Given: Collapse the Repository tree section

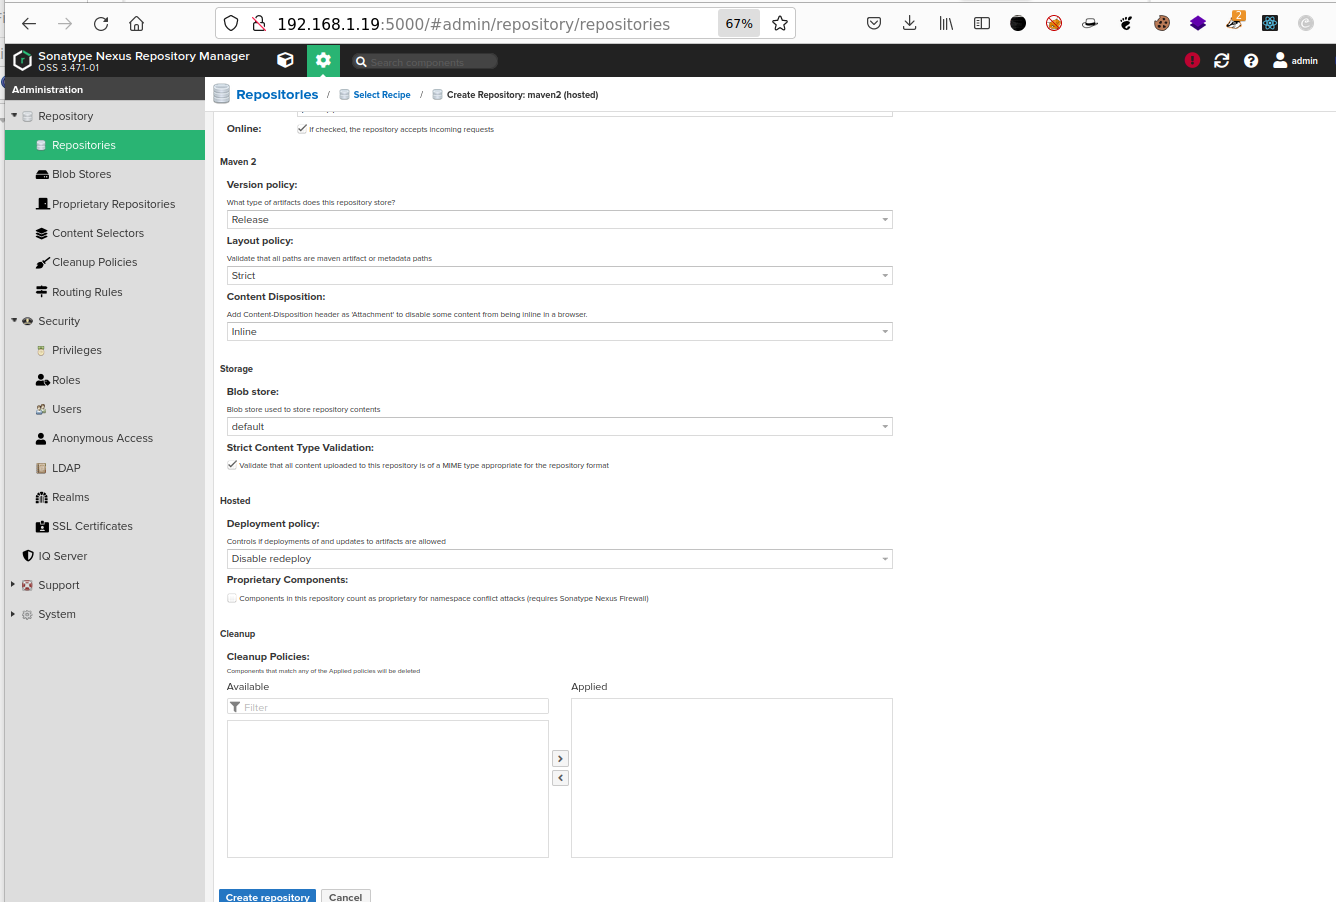Looking at the screenshot, I should click(14, 116).
